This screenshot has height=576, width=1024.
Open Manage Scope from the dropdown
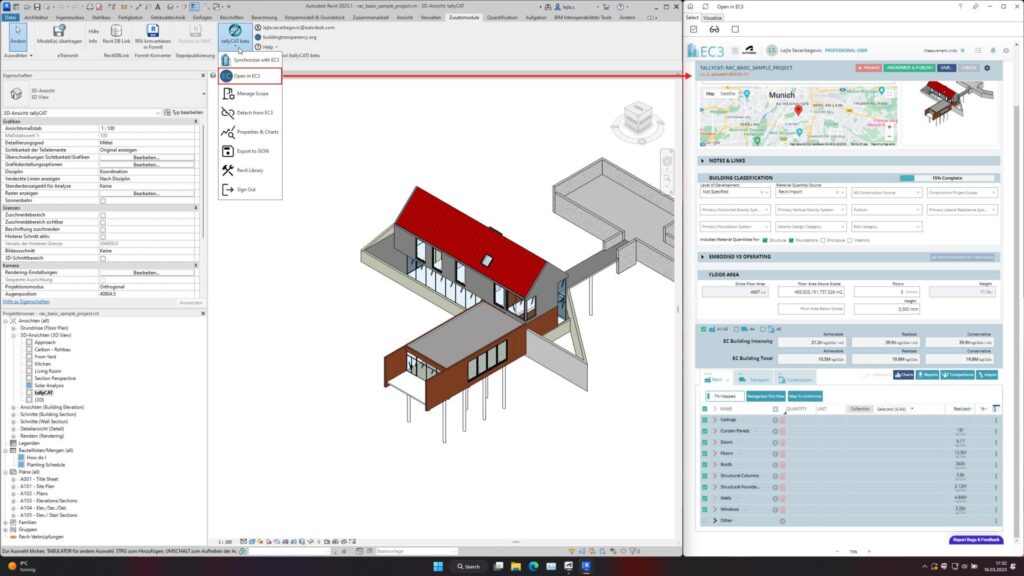[250, 93]
